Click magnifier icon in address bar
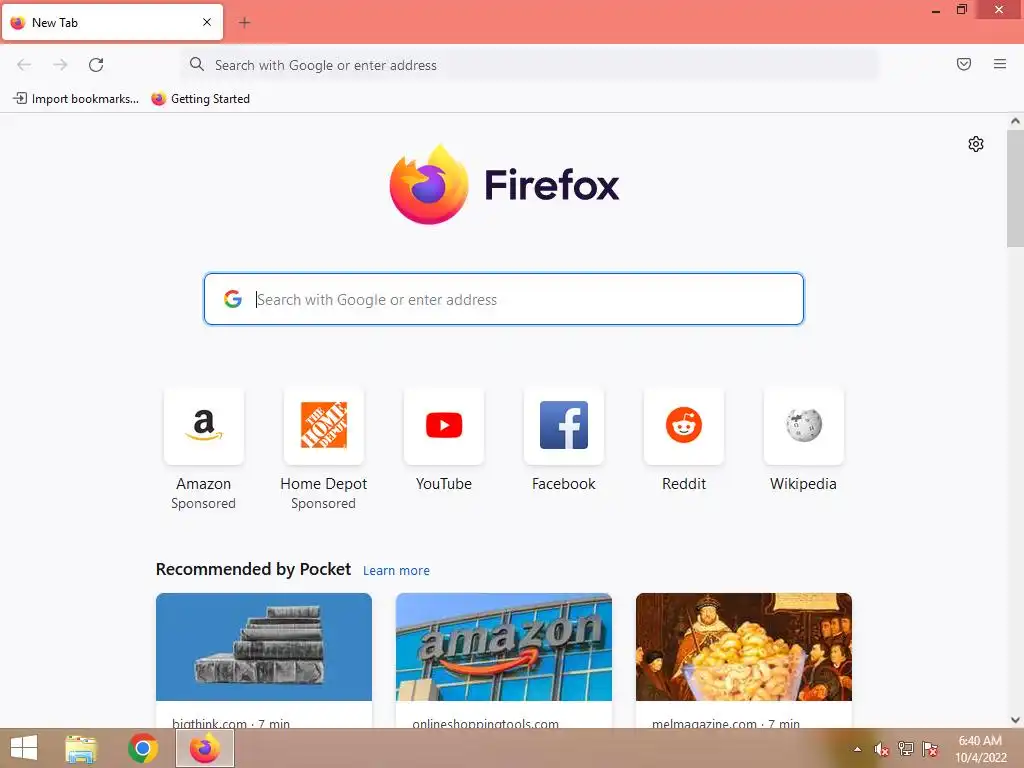The width and height of the screenshot is (1024, 768). pos(197,64)
